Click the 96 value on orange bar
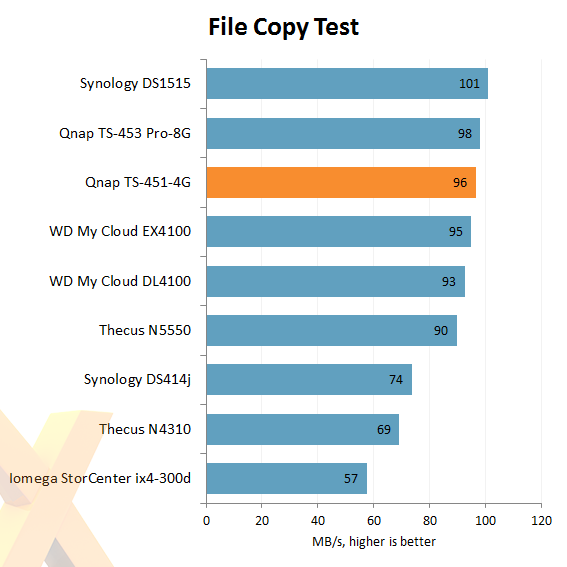567x567 pixels. (460, 183)
